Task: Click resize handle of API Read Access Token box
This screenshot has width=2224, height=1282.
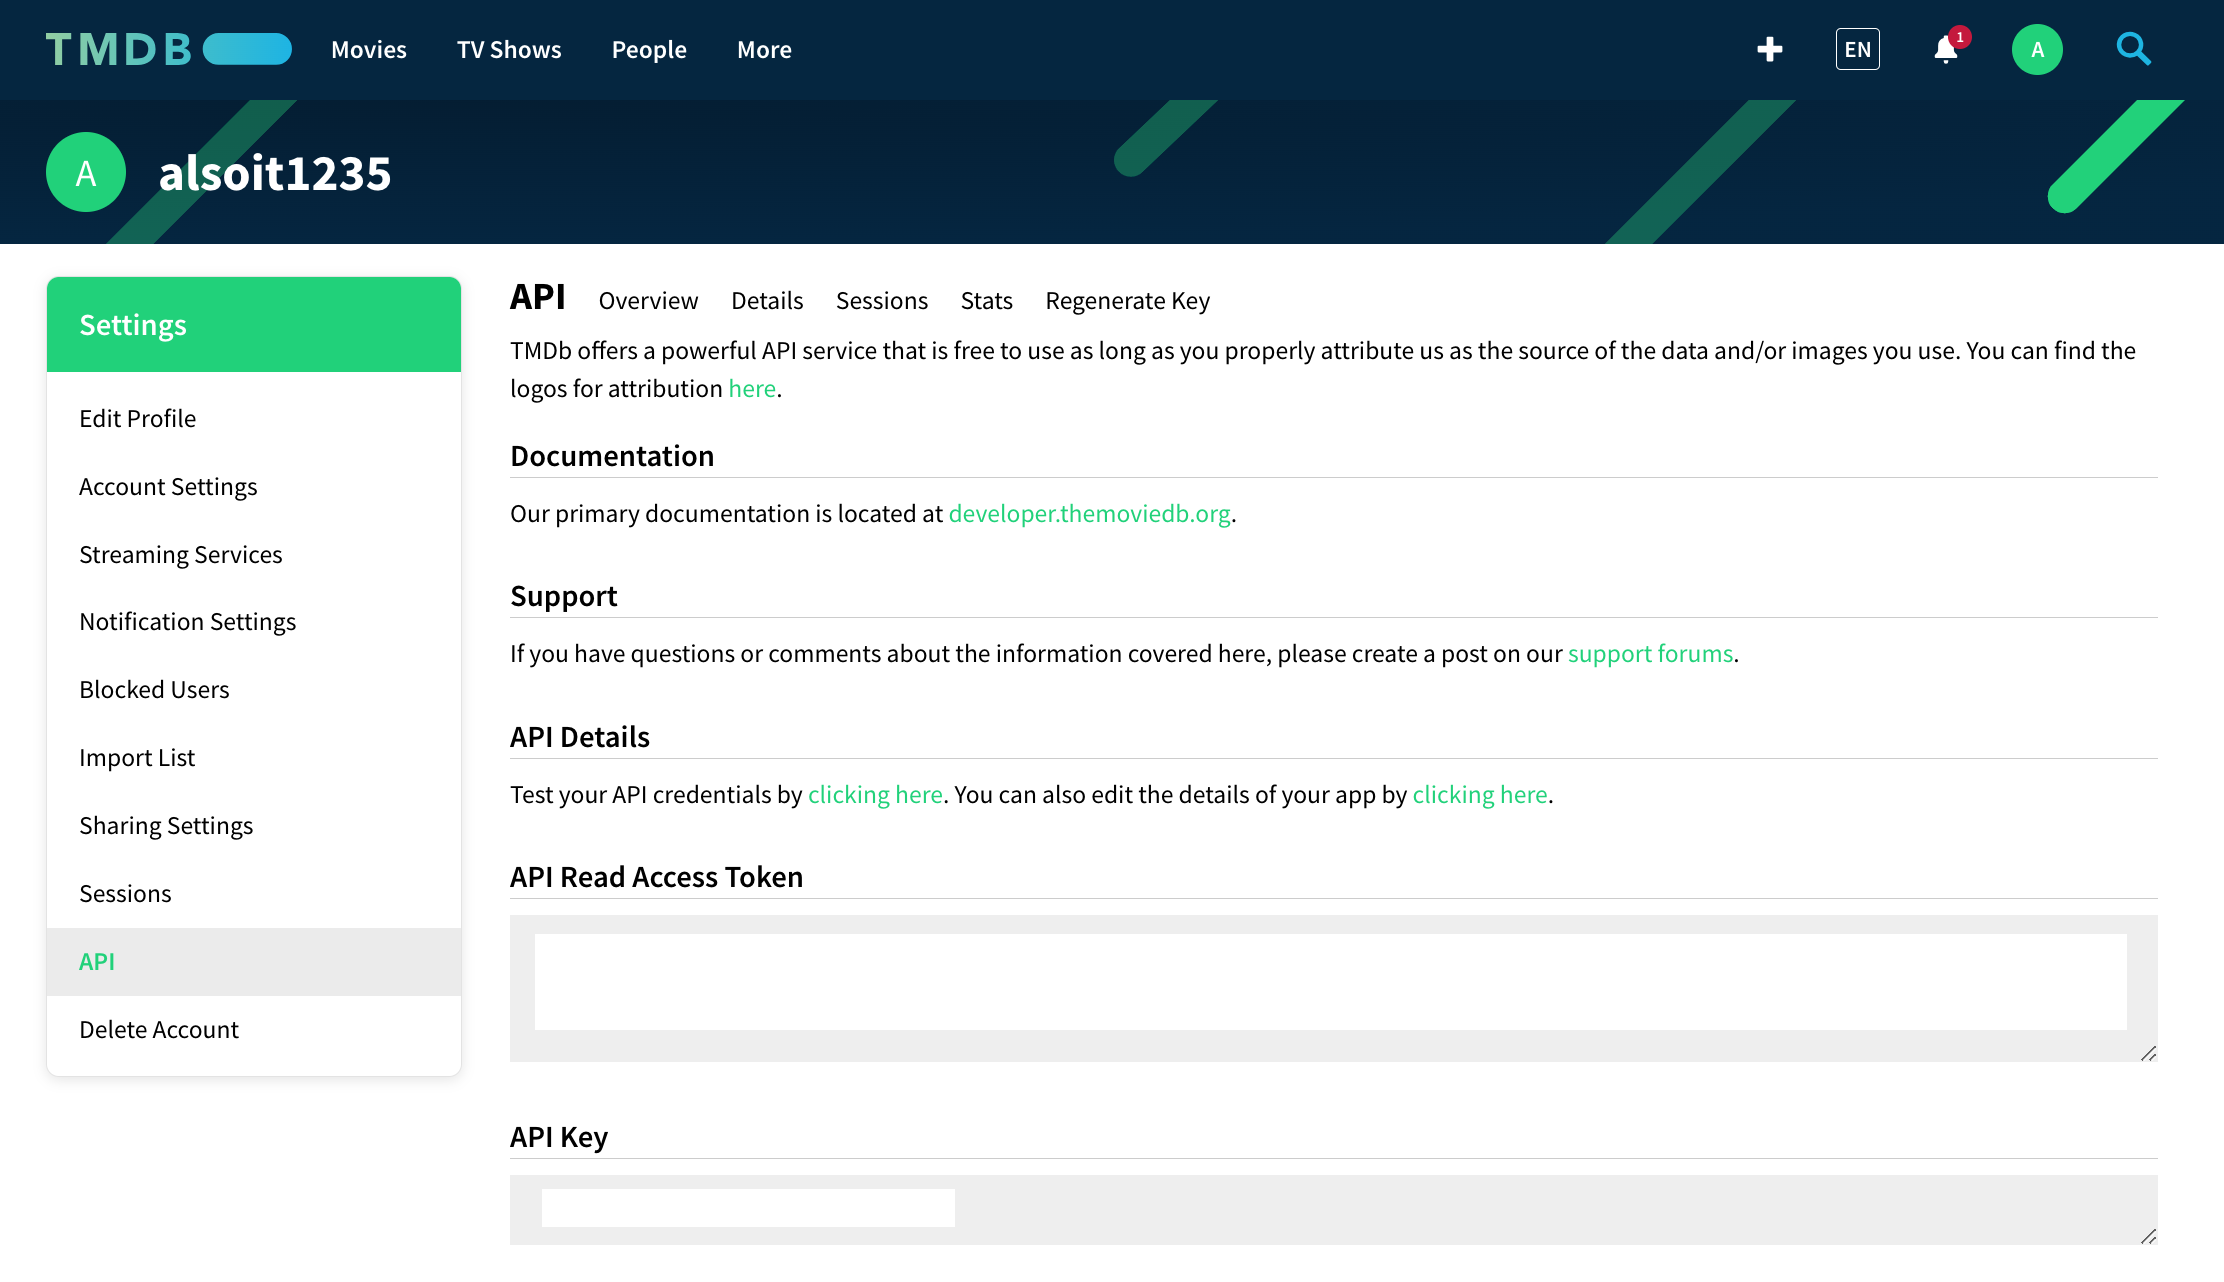Action: [2148, 1053]
